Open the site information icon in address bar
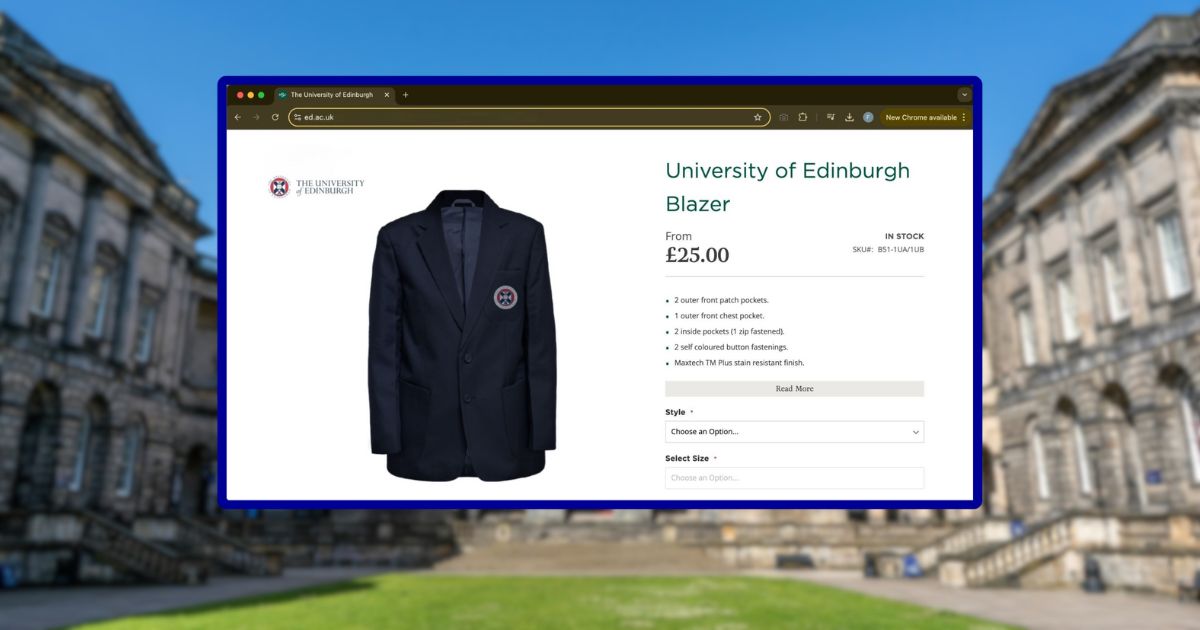The width and height of the screenshot is (1200, 630). point(297,117)
